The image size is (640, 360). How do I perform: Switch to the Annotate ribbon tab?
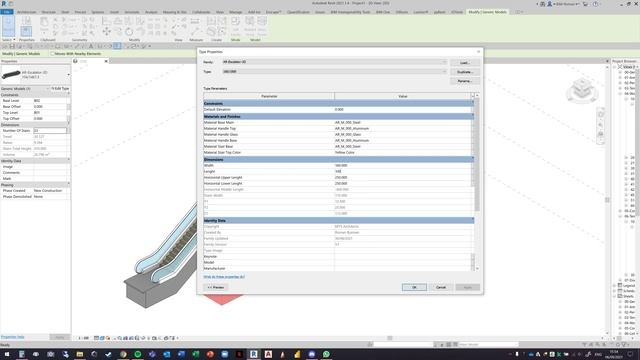point(131,12)
